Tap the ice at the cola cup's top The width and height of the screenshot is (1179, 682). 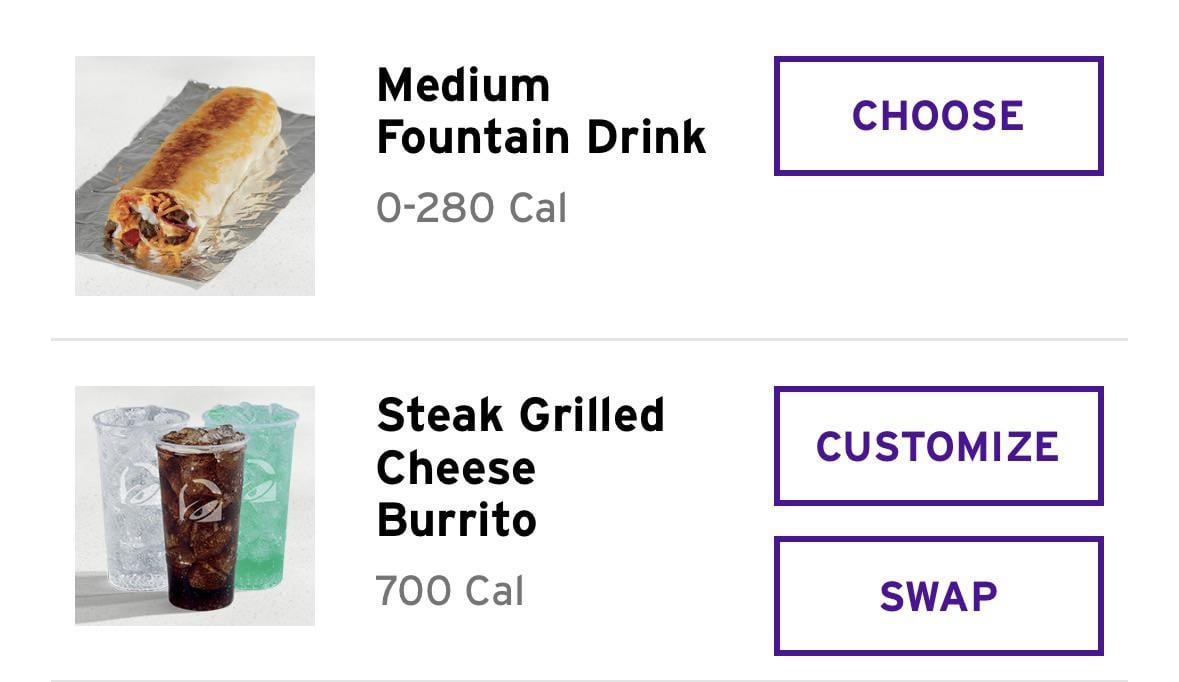pyautogui.click(x=200, y=436)
